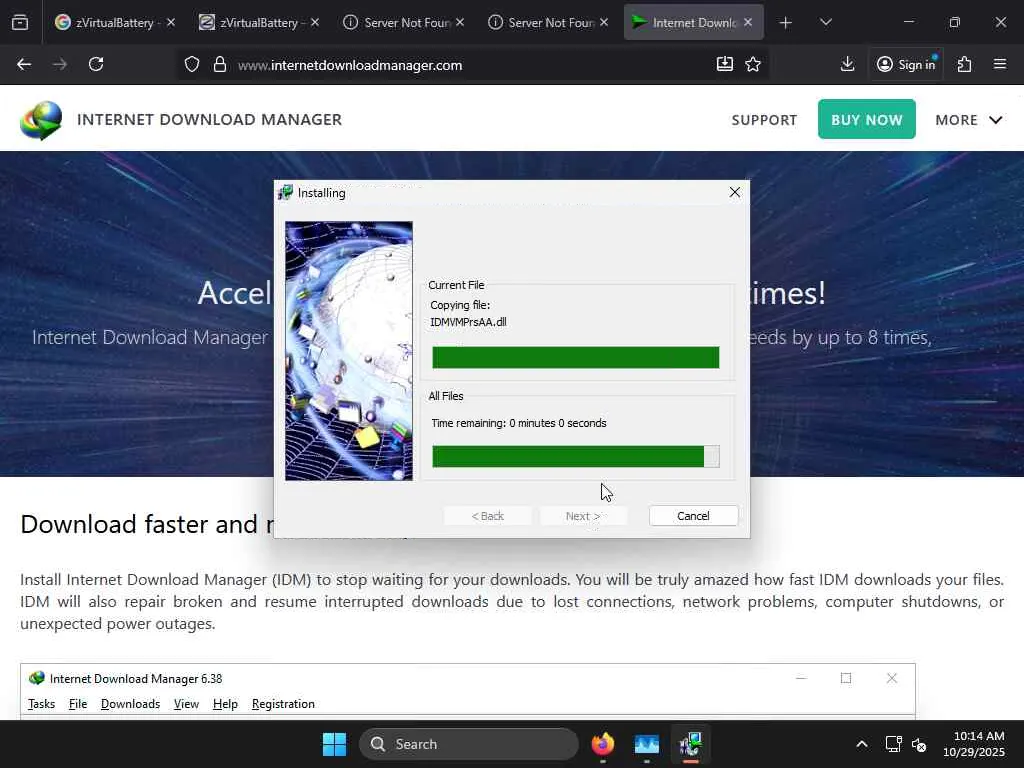Open the Downloads menu in IDM screenshot
Screen dimensions: 1024x768
coord(130,704)
